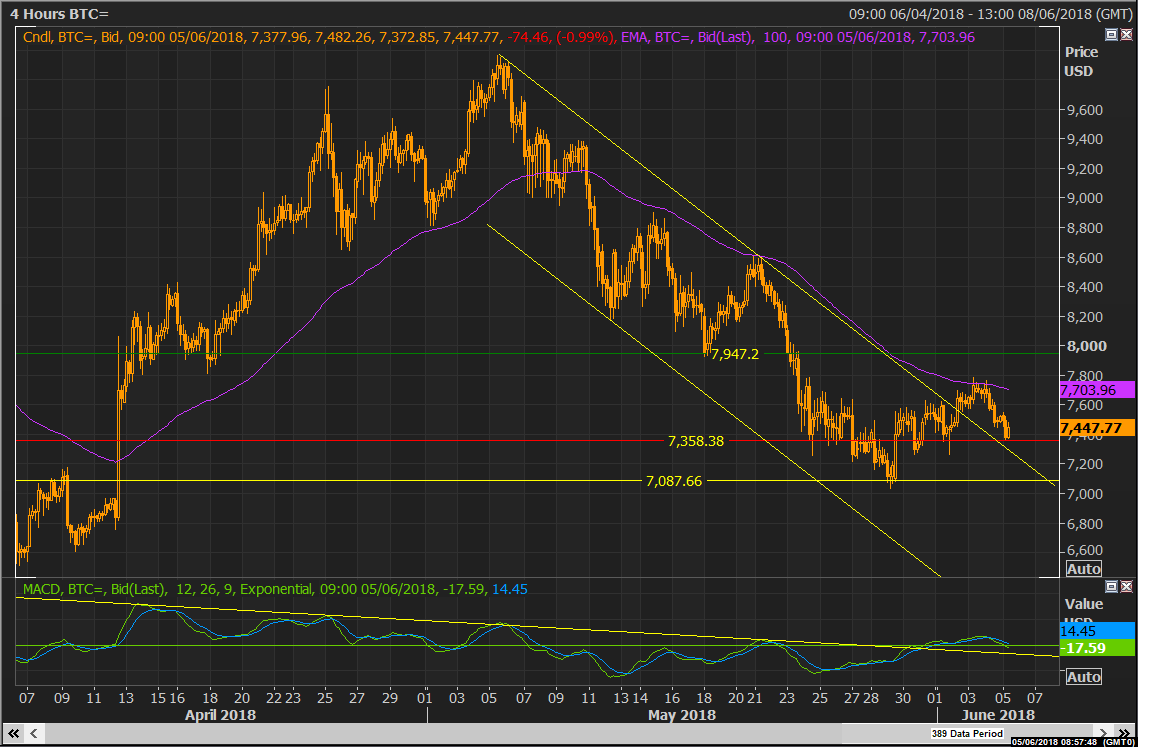
Task: Maximize the MACD indicator pane
Action: pyautogui.click(x=1111, y=587)
